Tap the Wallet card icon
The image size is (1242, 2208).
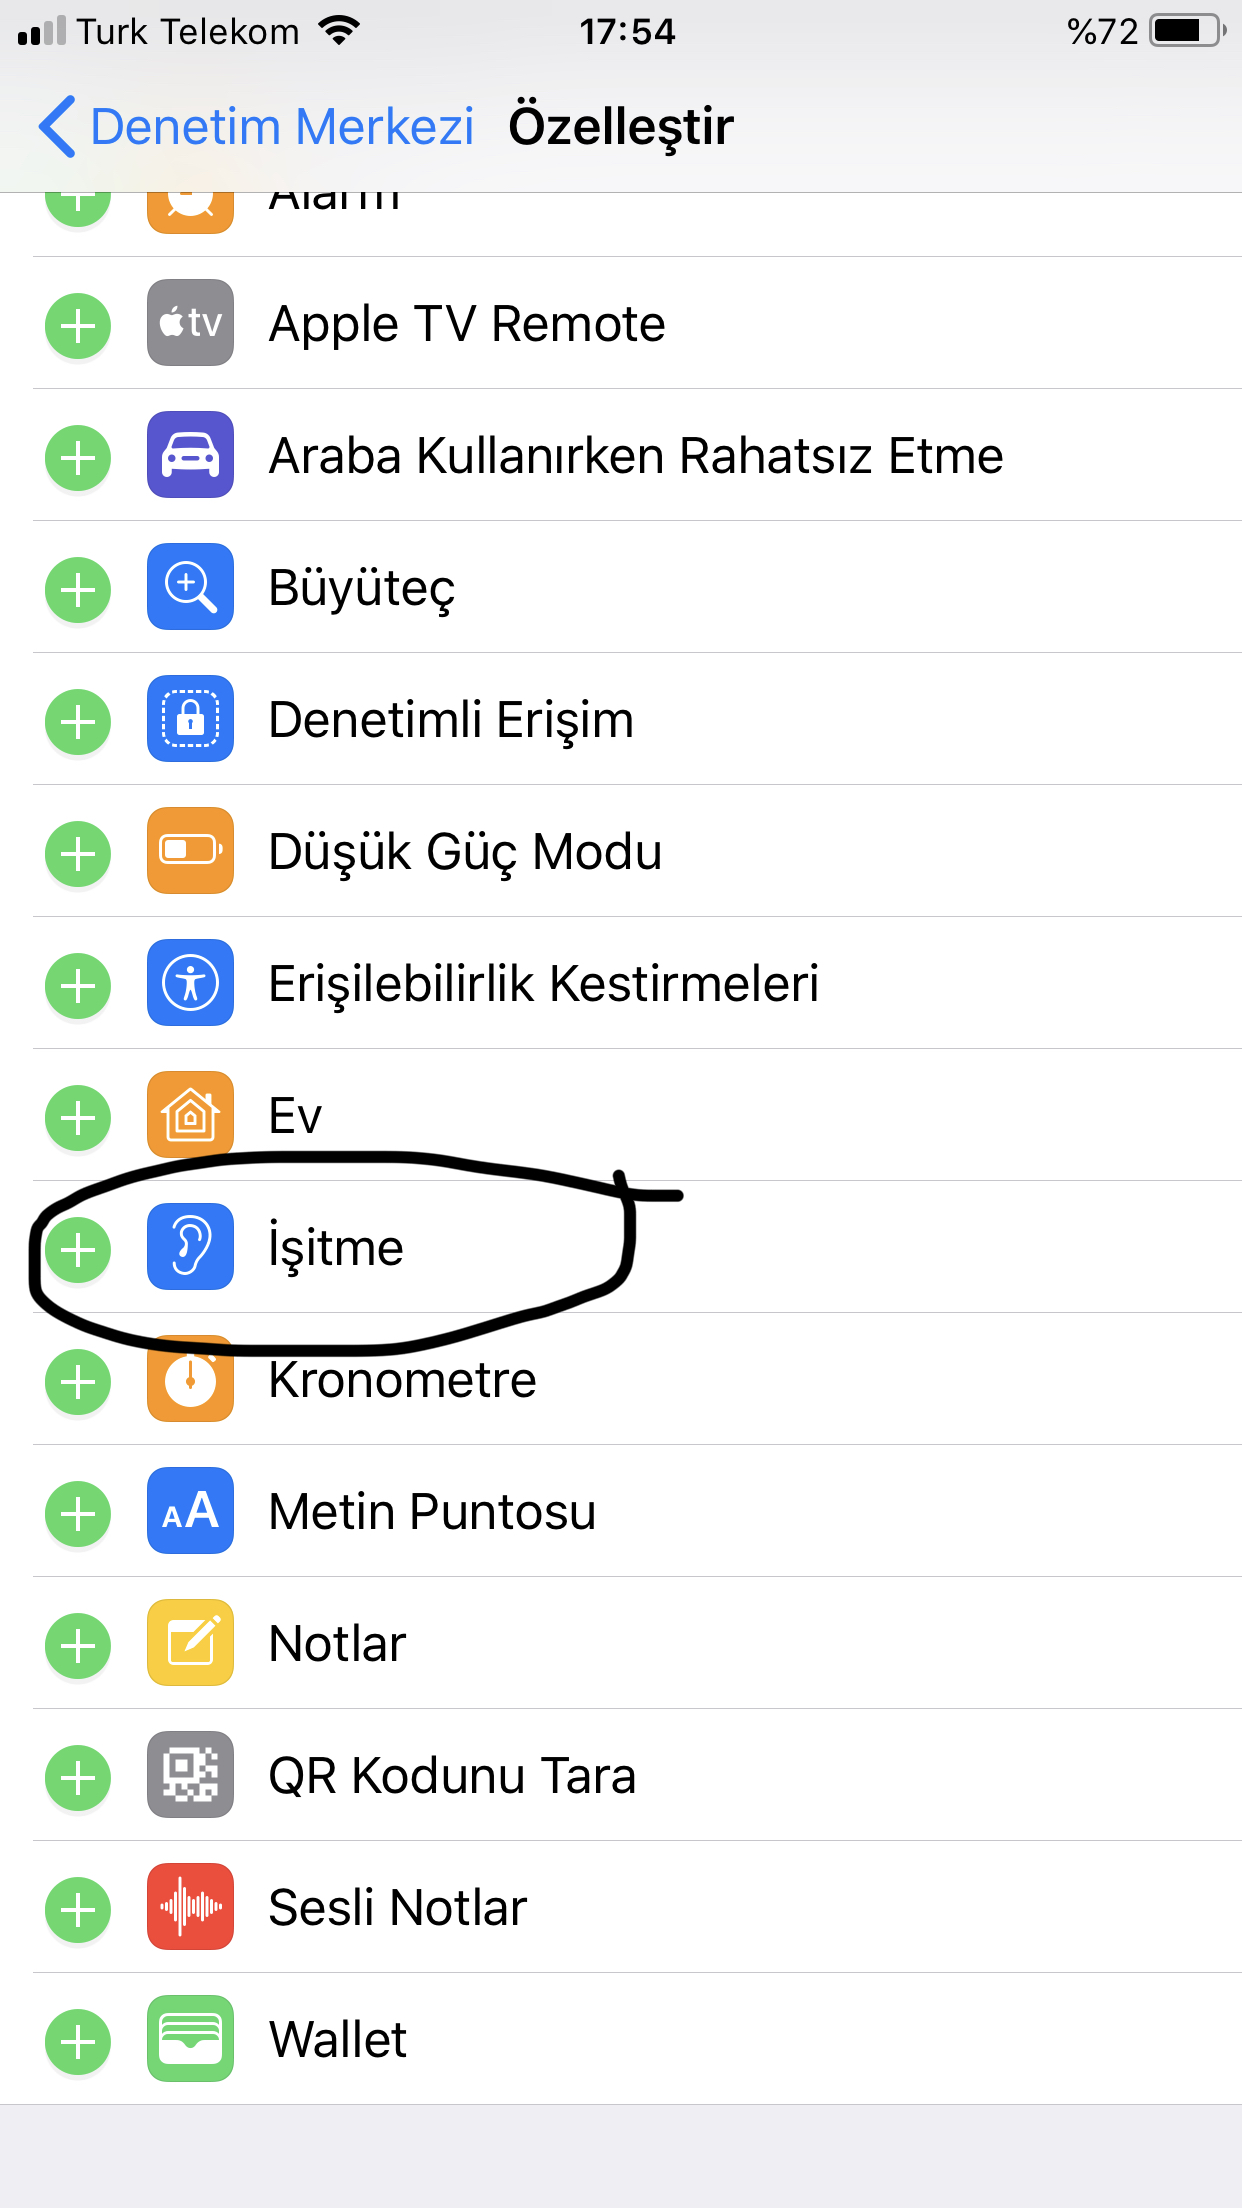click(190, 2039)
